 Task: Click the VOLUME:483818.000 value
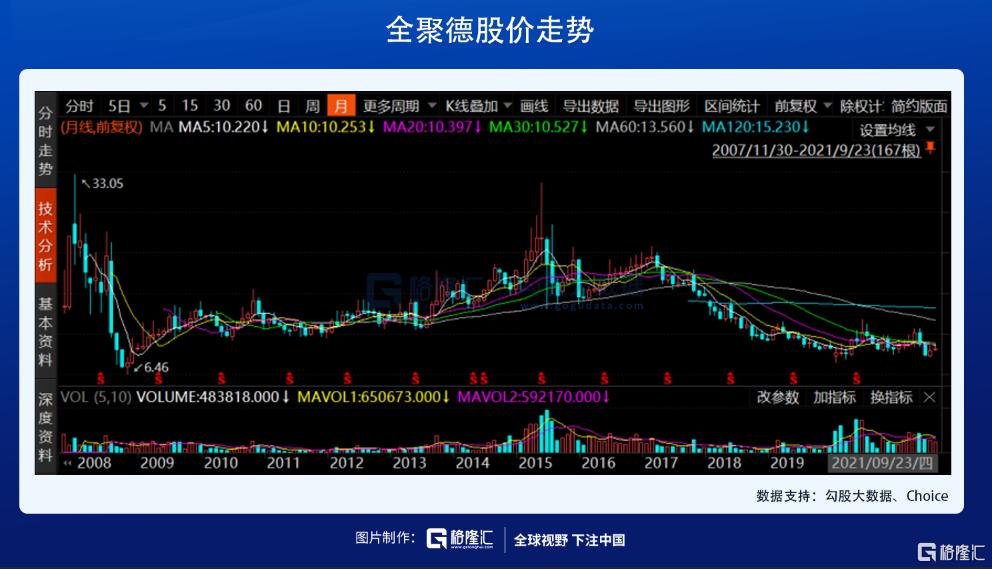coord(213,397)
